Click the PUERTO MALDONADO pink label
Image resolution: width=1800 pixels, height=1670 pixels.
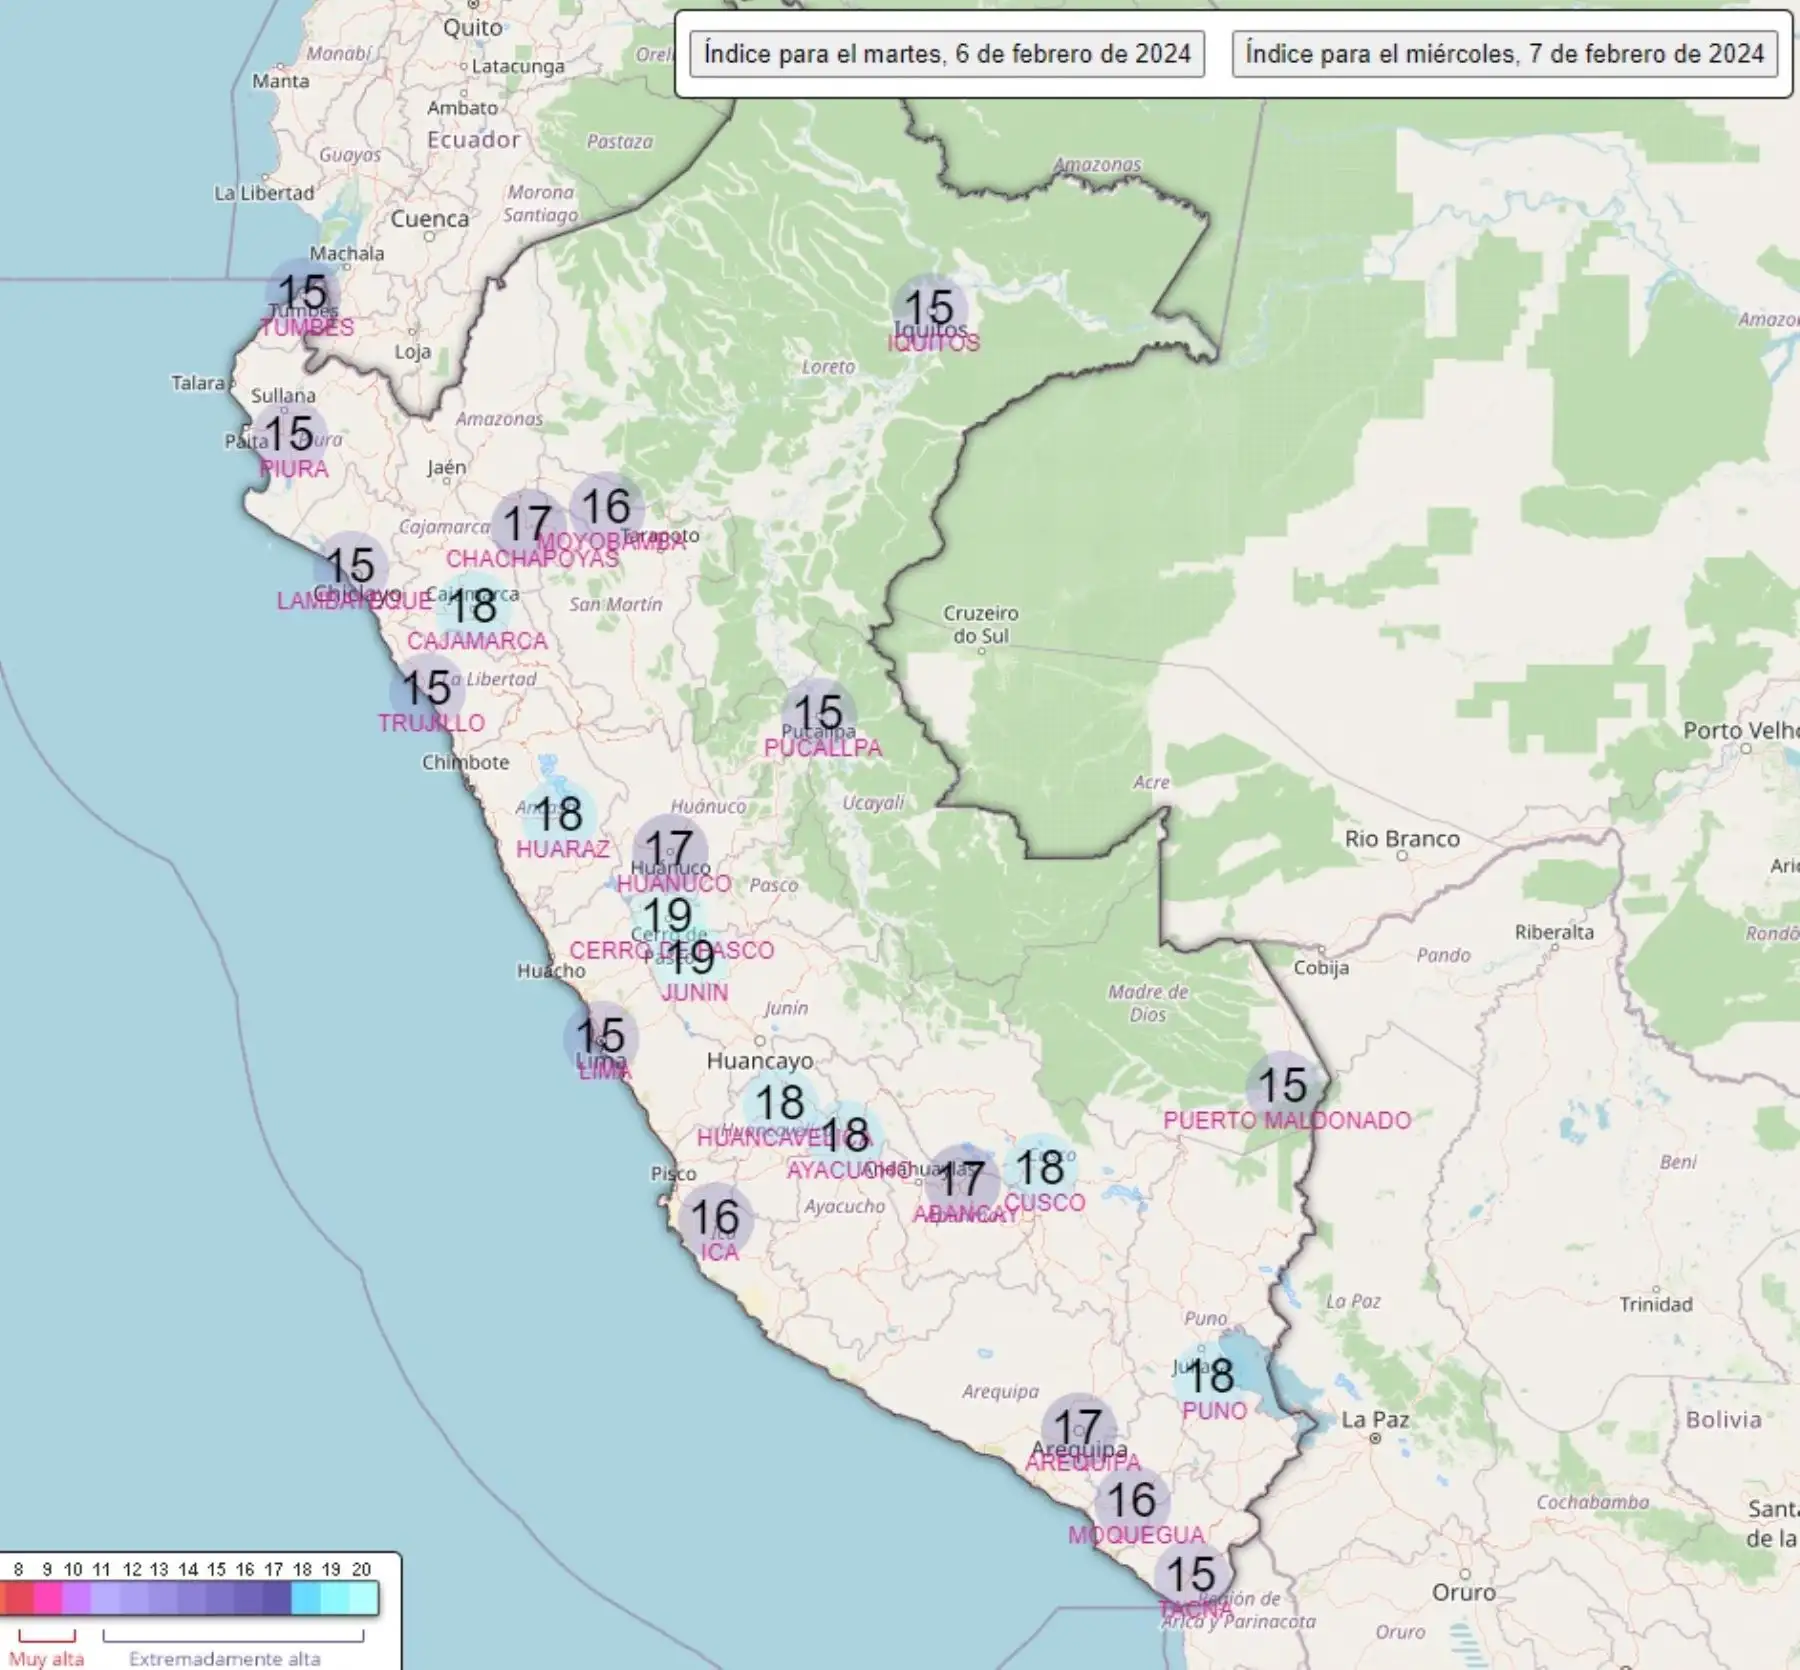[1287, 1121]
